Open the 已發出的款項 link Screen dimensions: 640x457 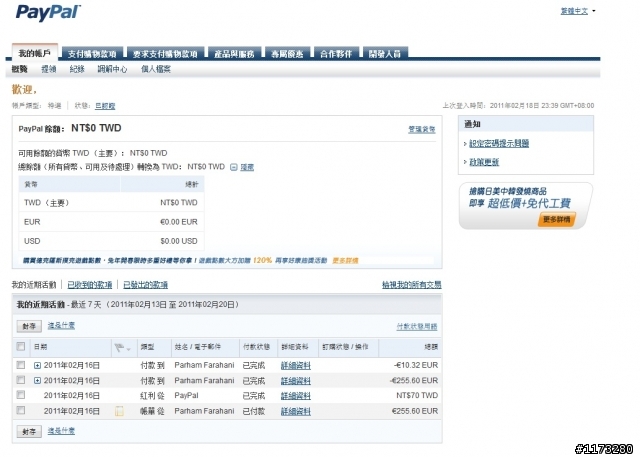click(145, 285)
